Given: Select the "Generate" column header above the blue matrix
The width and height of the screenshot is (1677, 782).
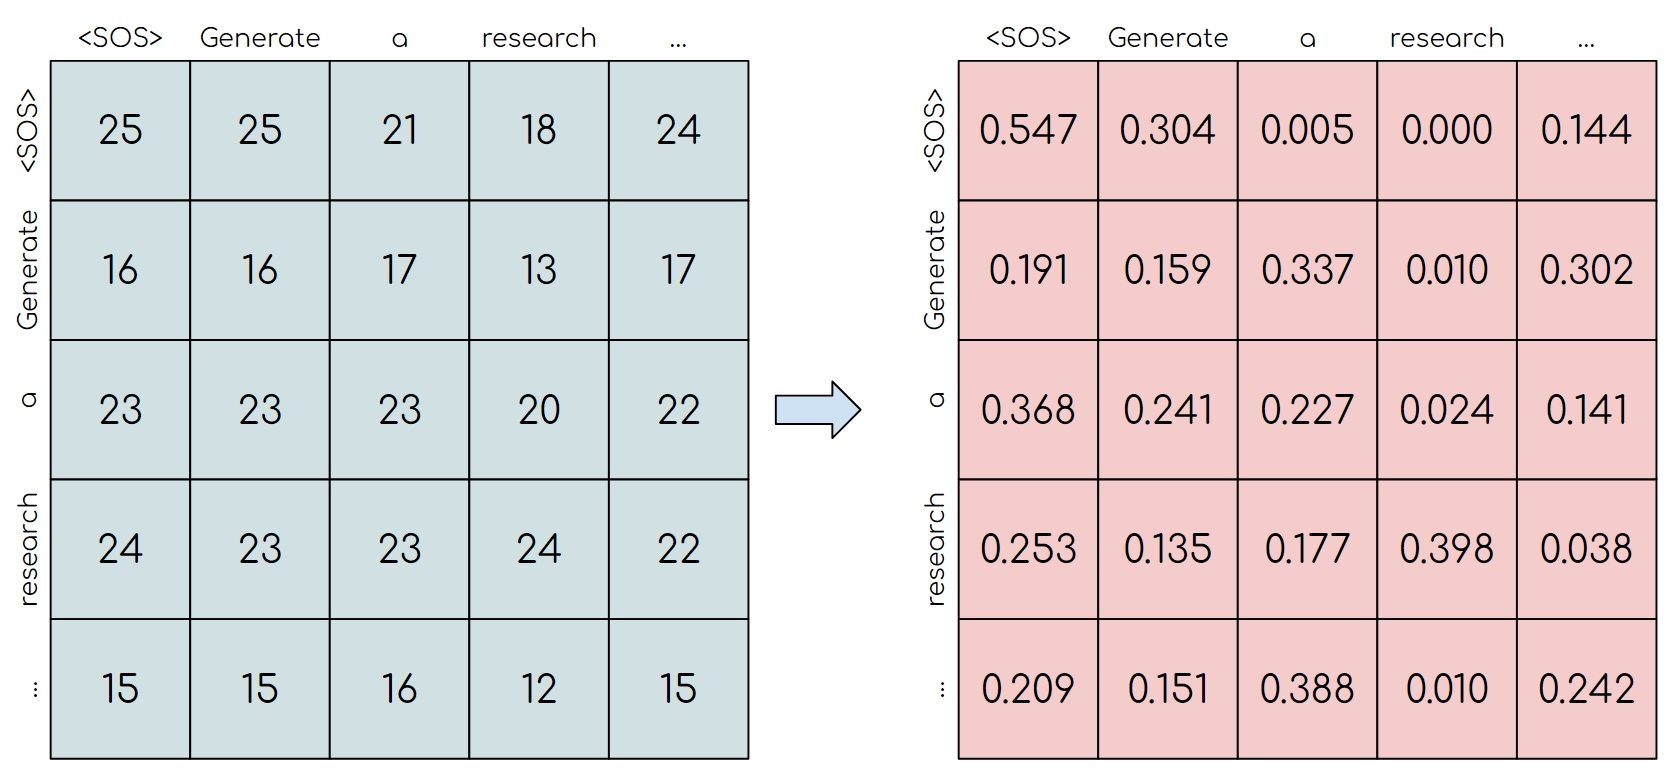Looking at the screenshot, I should (x=260, y=38).
